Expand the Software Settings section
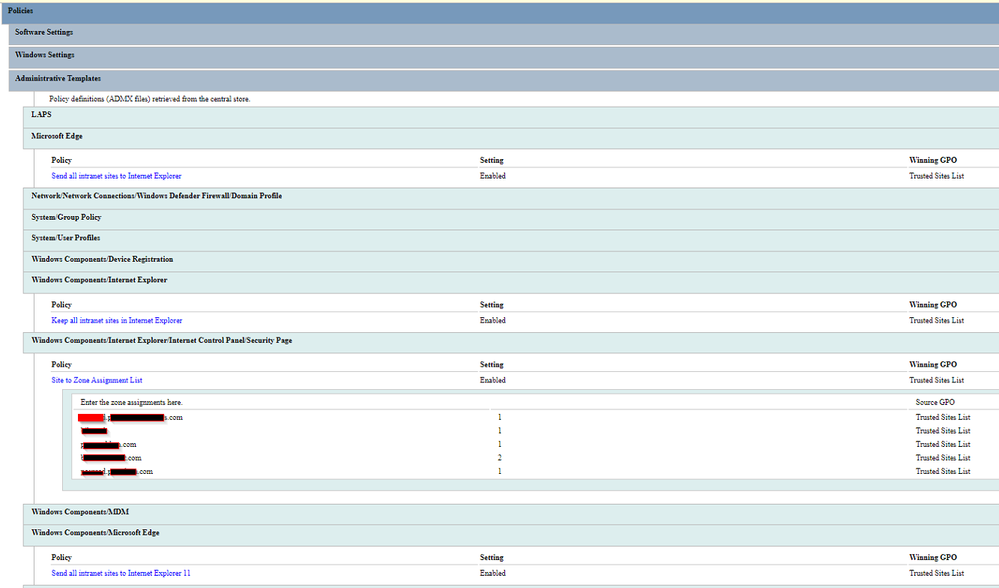The image size is (999, 588). [504, 33]
